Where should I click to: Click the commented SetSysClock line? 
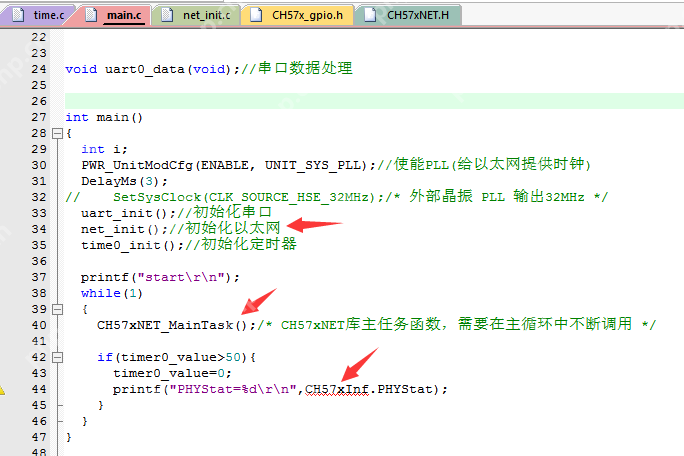[x=336, y=197]
